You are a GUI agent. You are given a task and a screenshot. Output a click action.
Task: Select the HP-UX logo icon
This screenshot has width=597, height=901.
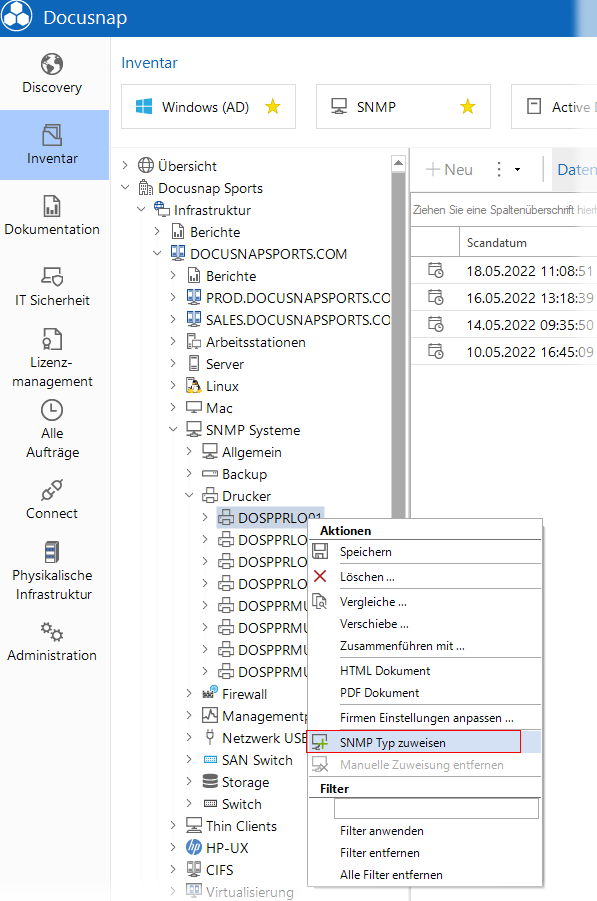(x=194, y=847)
